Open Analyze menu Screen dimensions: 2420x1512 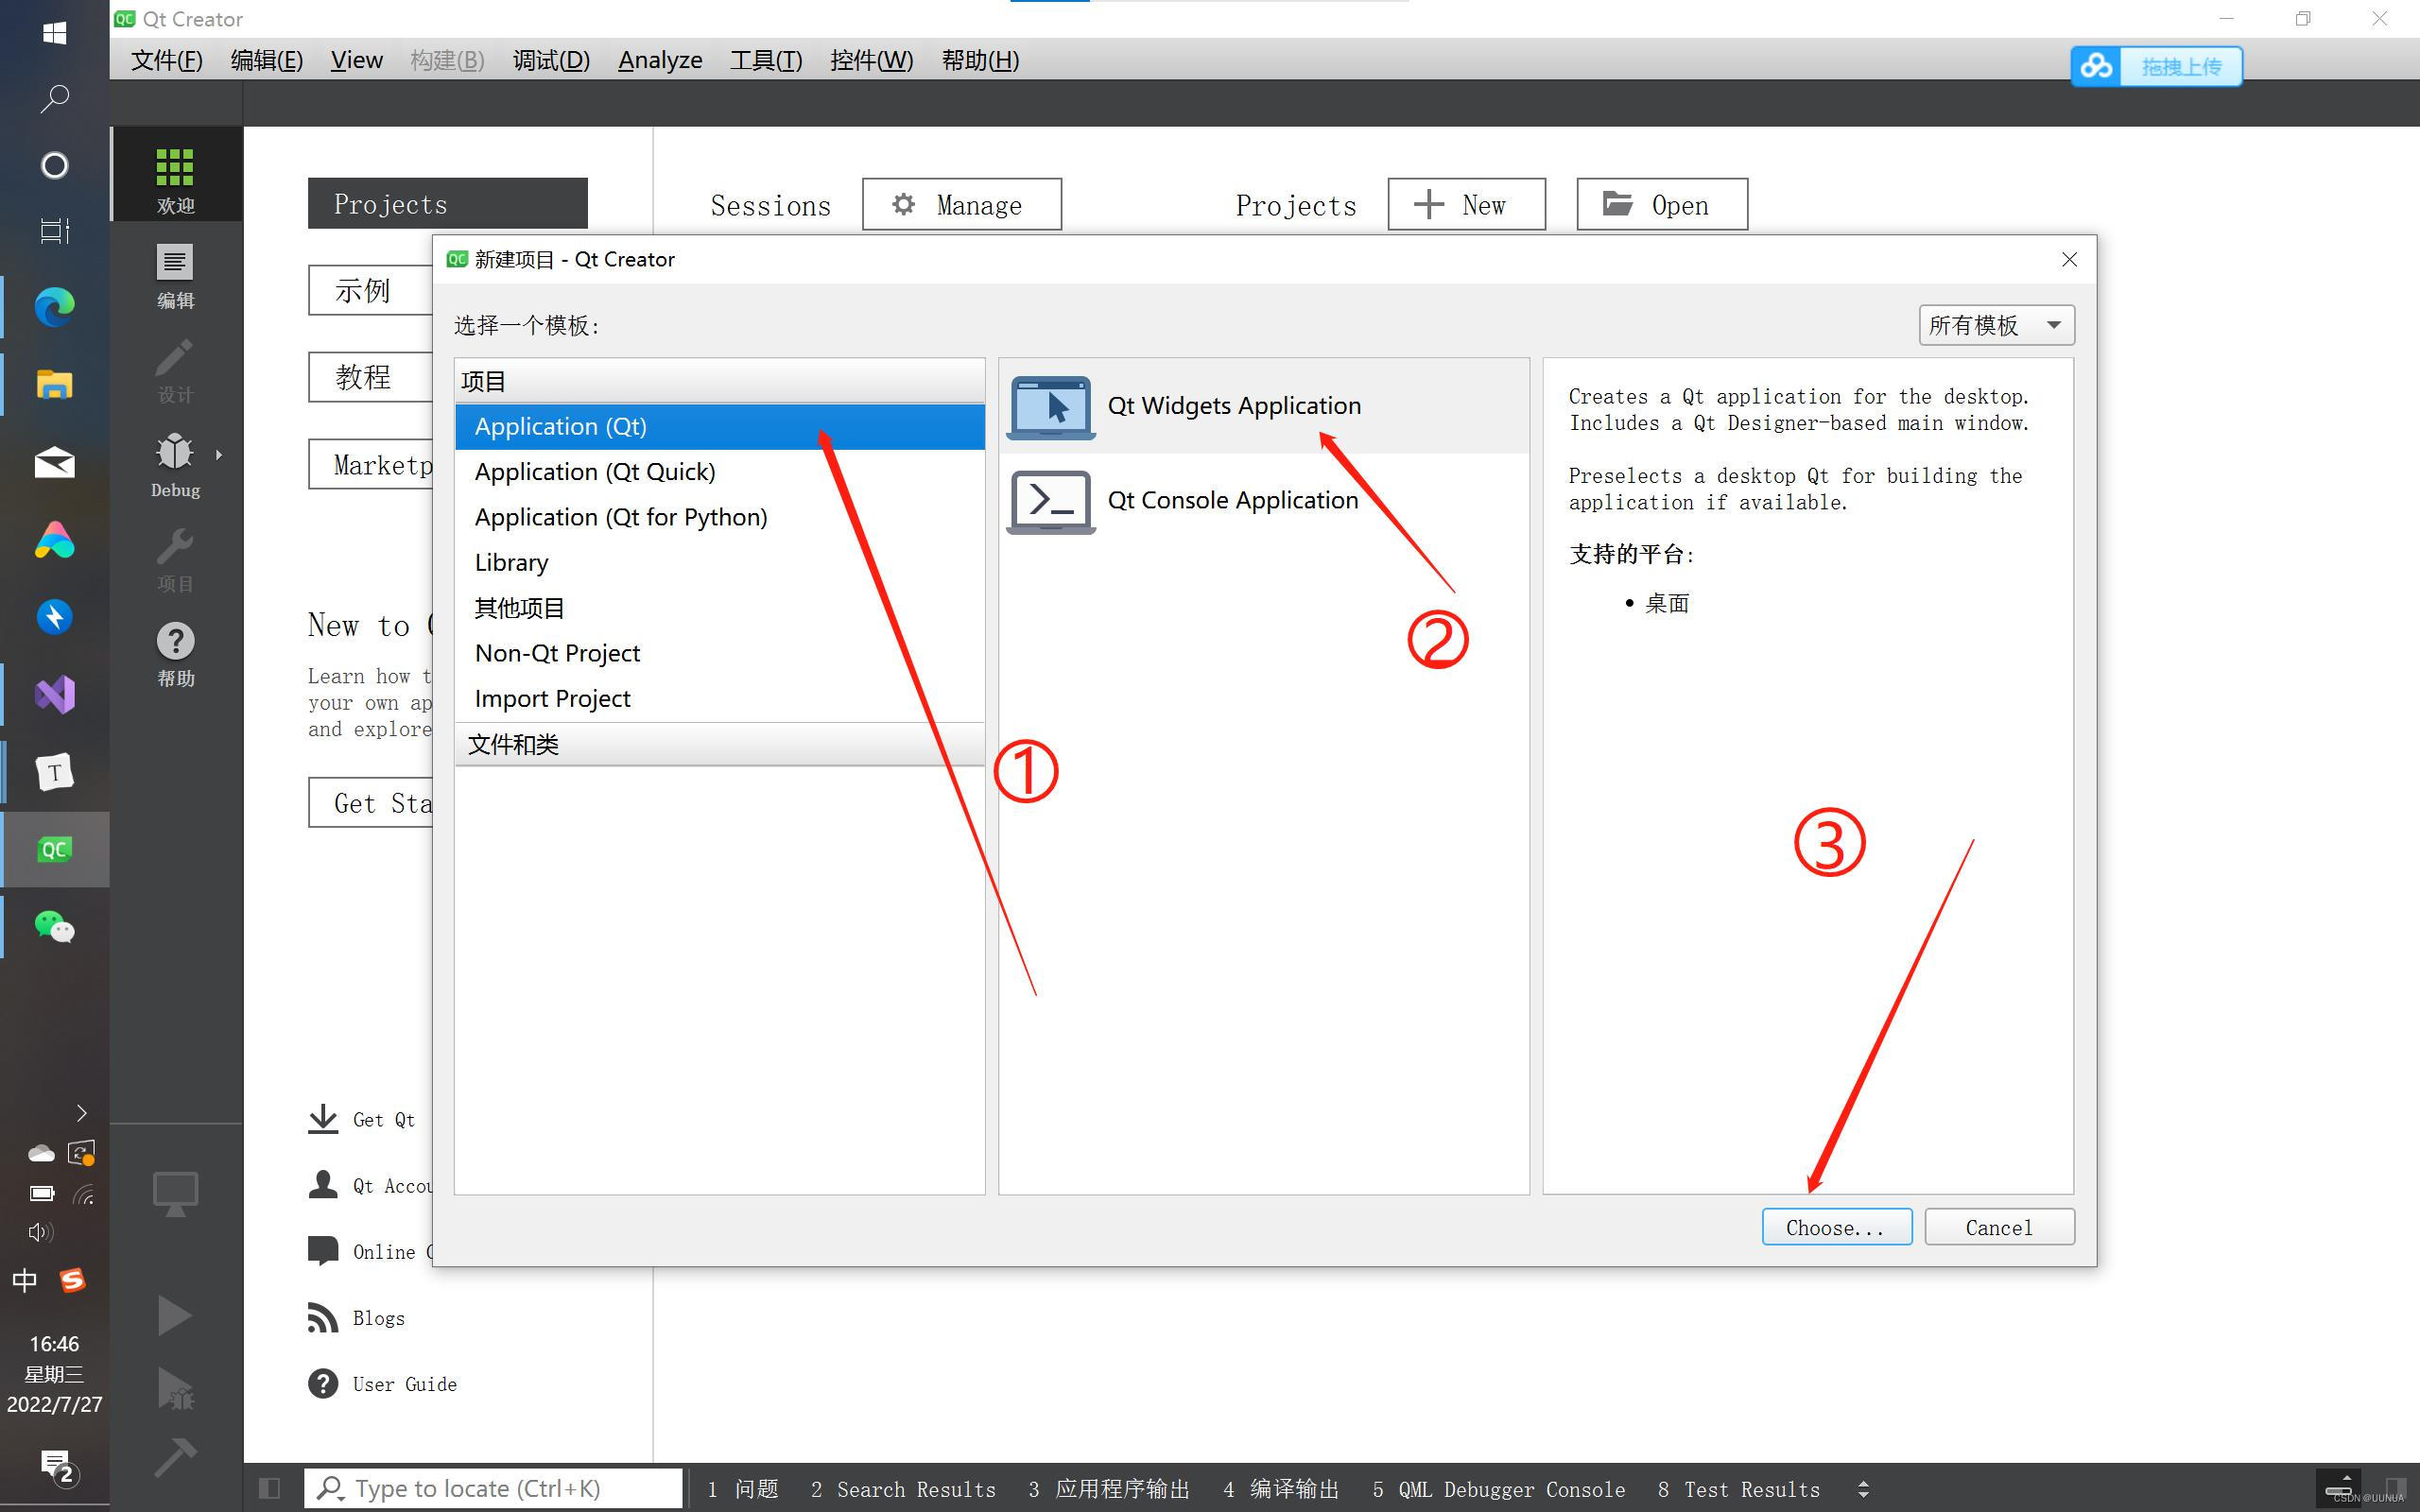click(x=660, y=60)
